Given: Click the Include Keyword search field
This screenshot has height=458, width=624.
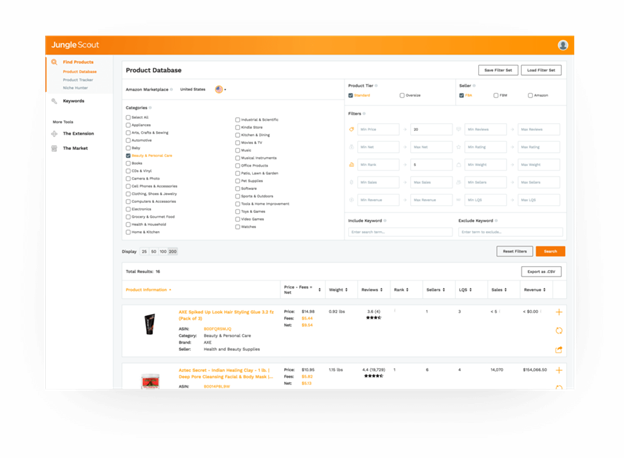Looking at the screenshot, I should pos(400,232).
